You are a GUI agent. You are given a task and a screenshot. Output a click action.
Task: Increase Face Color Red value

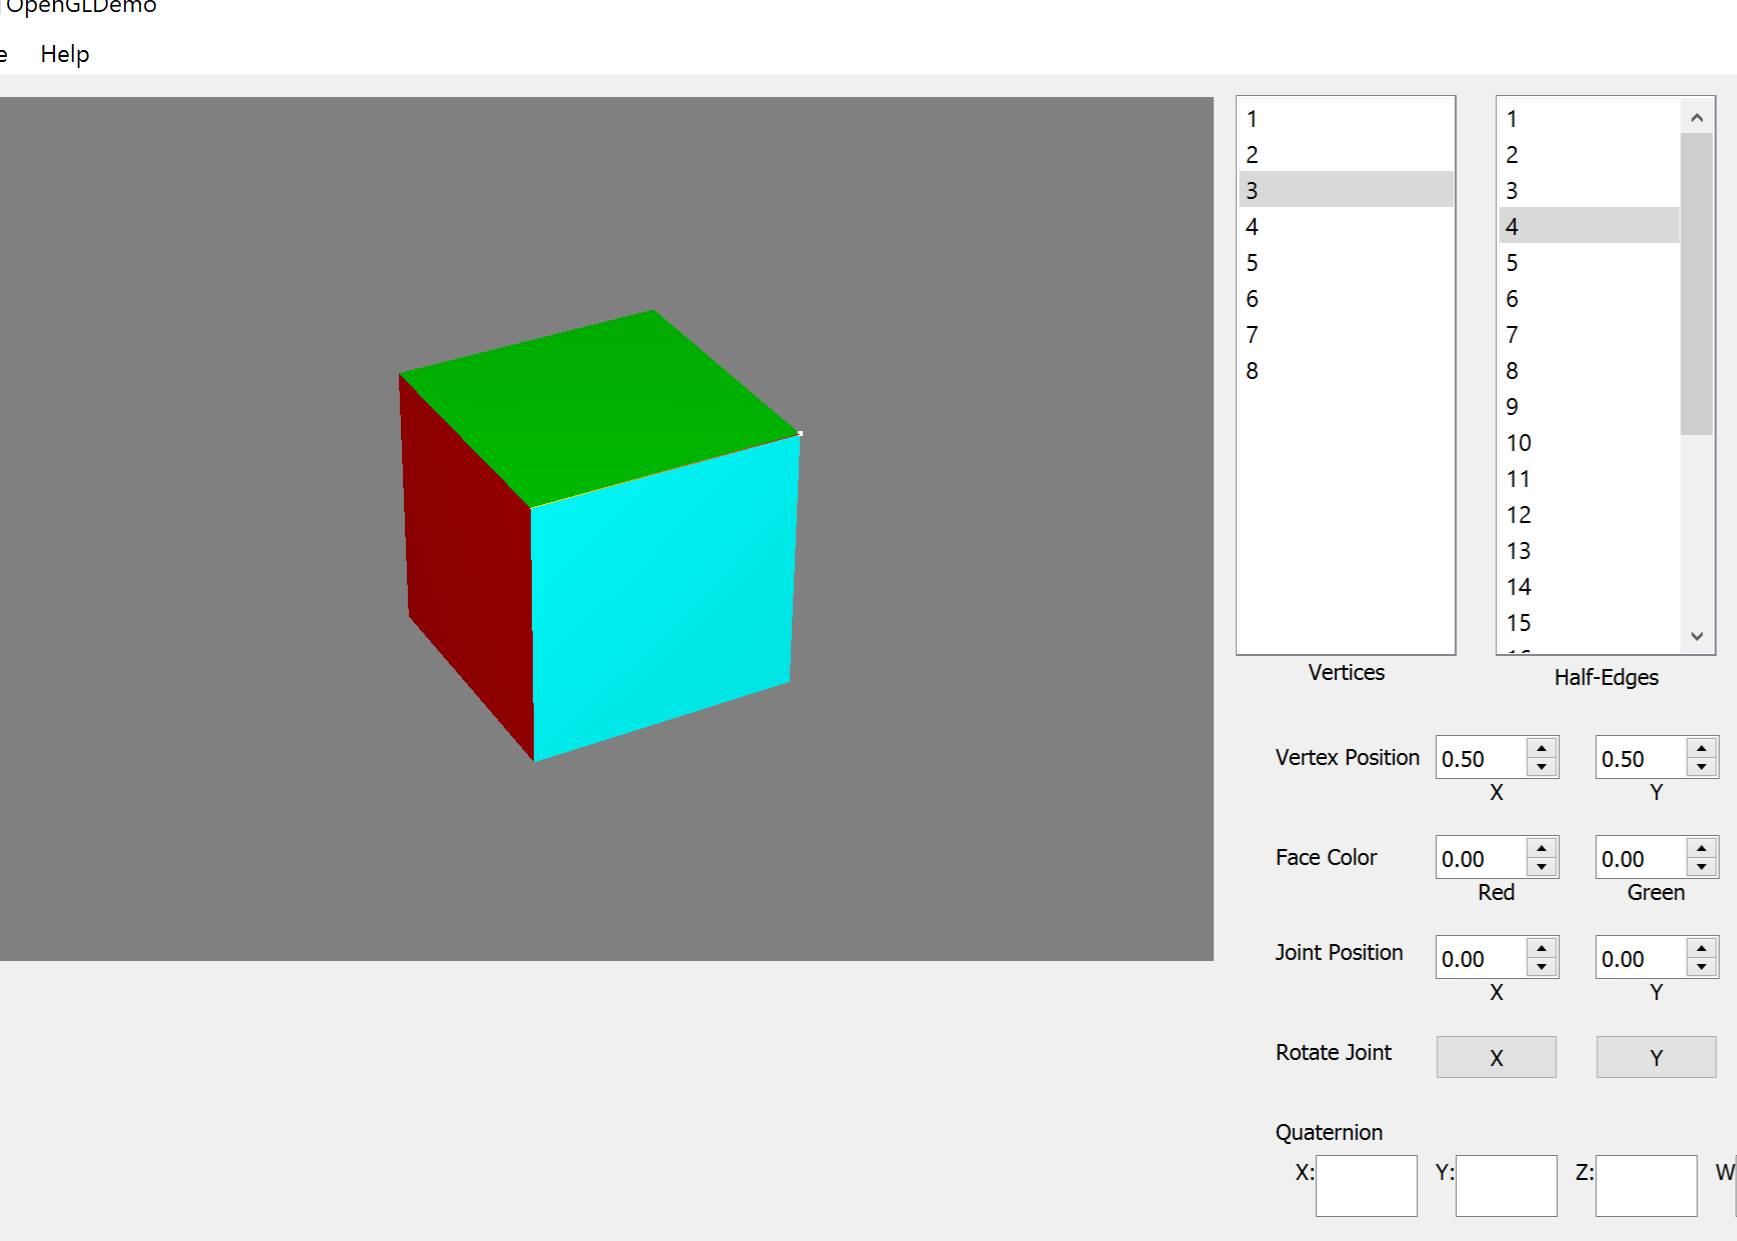click(x=1542, y=848)
